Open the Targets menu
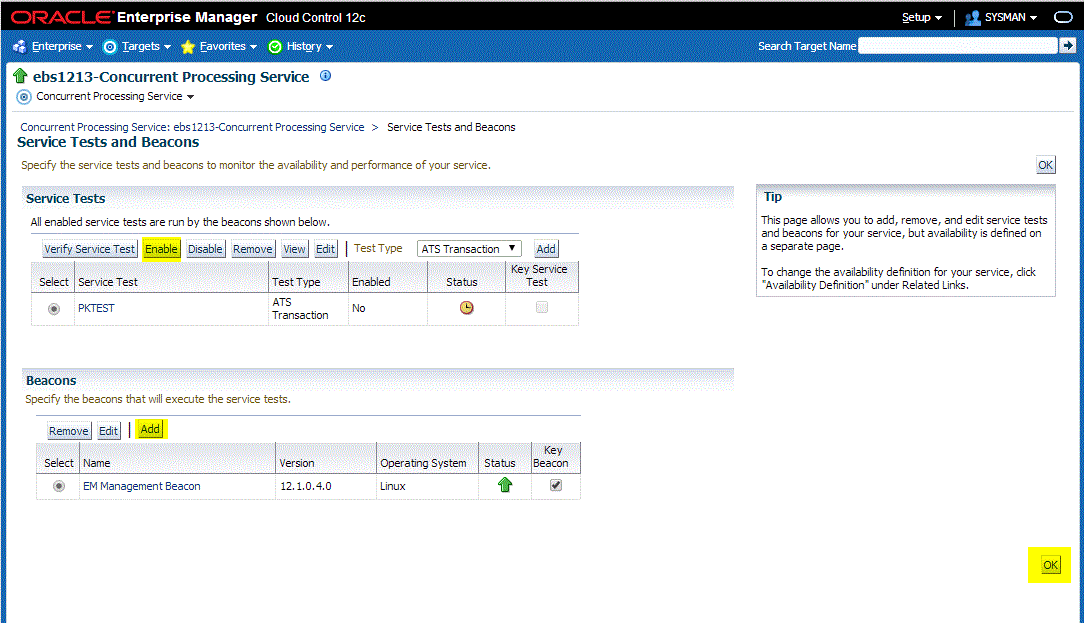The height and width of the screenshot is (623, 1084). click(x=146, y=46)
